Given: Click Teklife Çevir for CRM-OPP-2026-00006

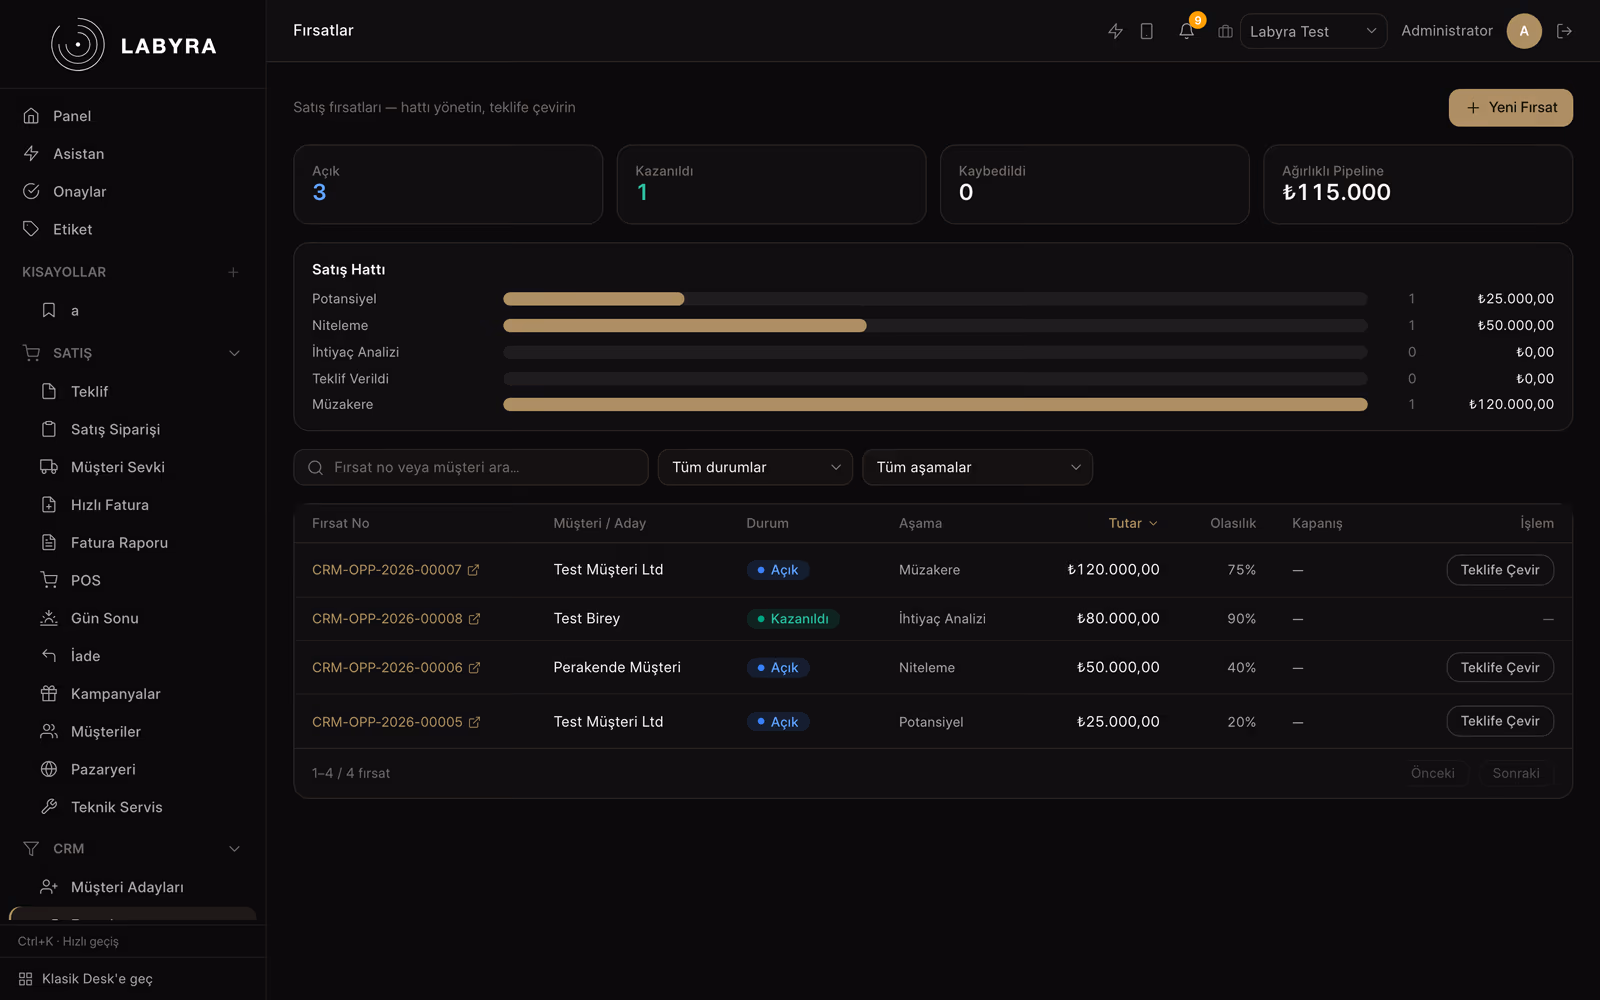Looking at the screenshot, I should (x=1499, y=667).
